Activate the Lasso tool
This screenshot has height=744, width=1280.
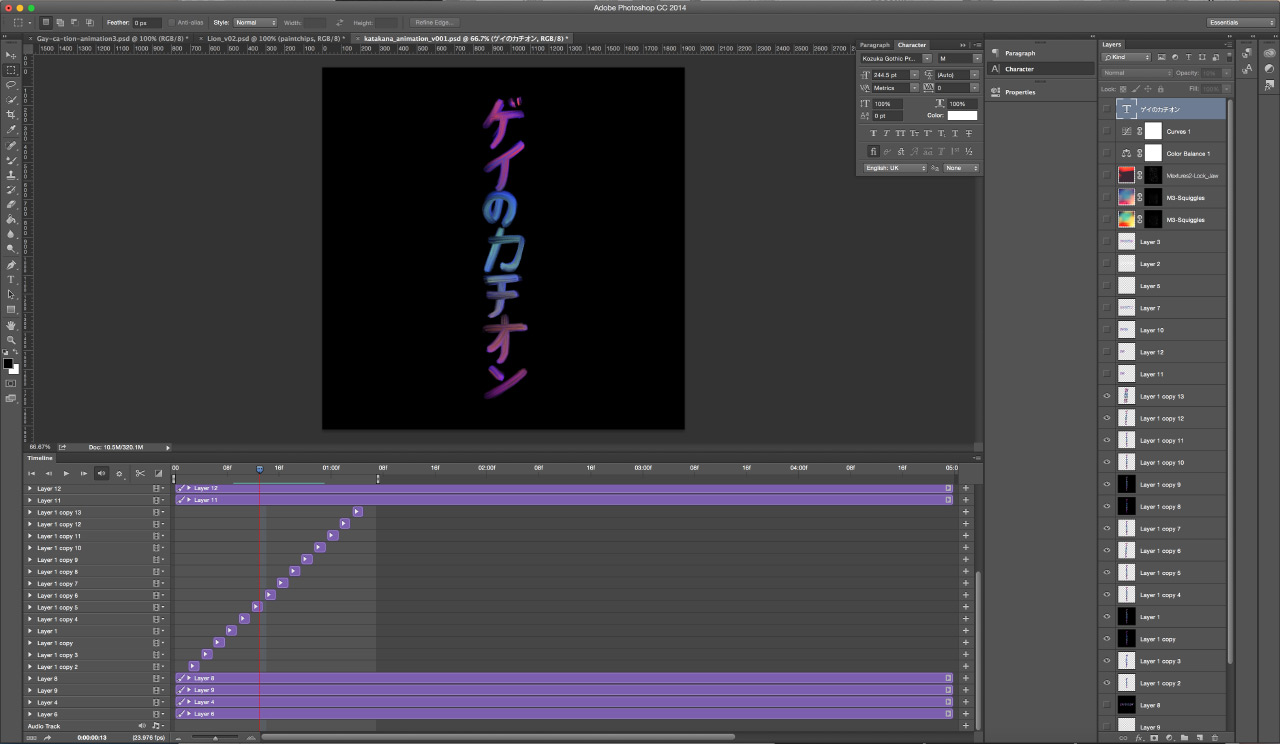pyautogui.click(x=11, y=85)
